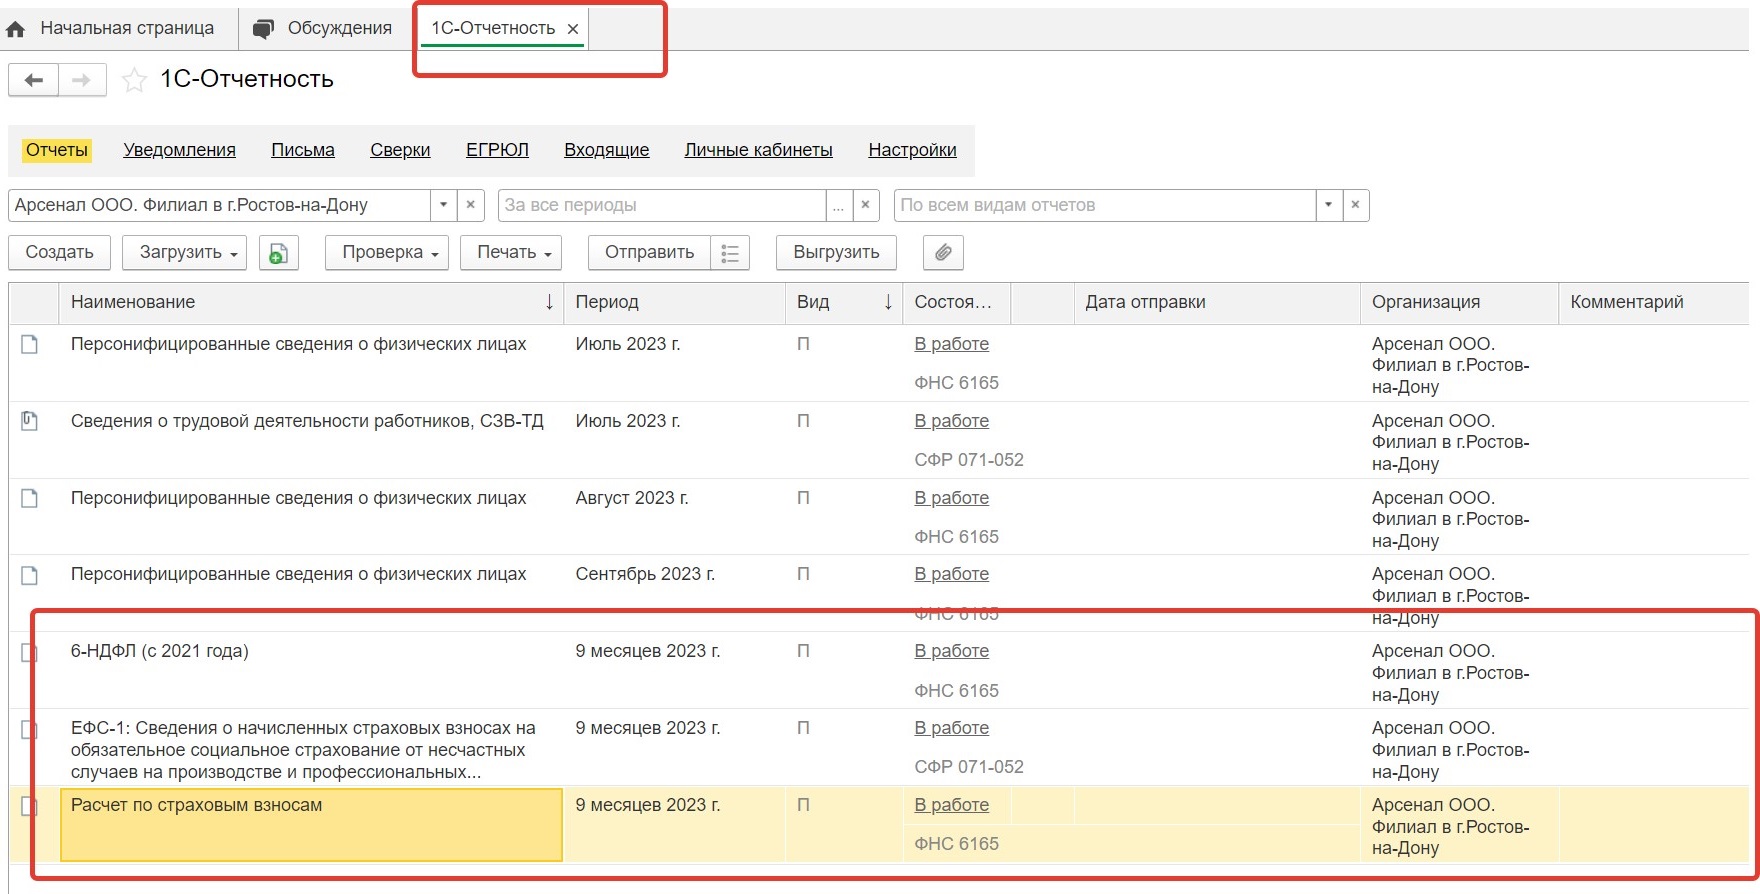1760x894 pixels.
Task: Click the Комментарий column header
Action: [x=1654, y=303]
